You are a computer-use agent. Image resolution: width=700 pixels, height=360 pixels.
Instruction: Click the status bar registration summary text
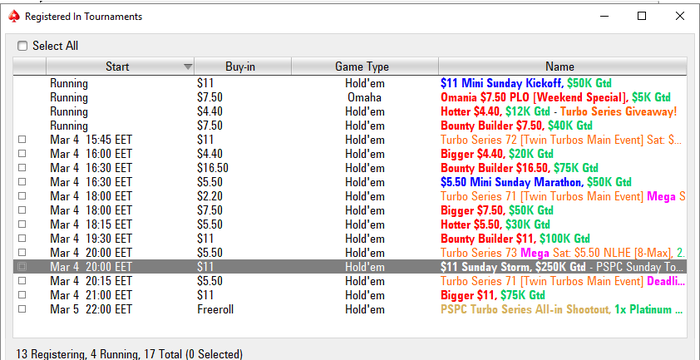point(129,354)
